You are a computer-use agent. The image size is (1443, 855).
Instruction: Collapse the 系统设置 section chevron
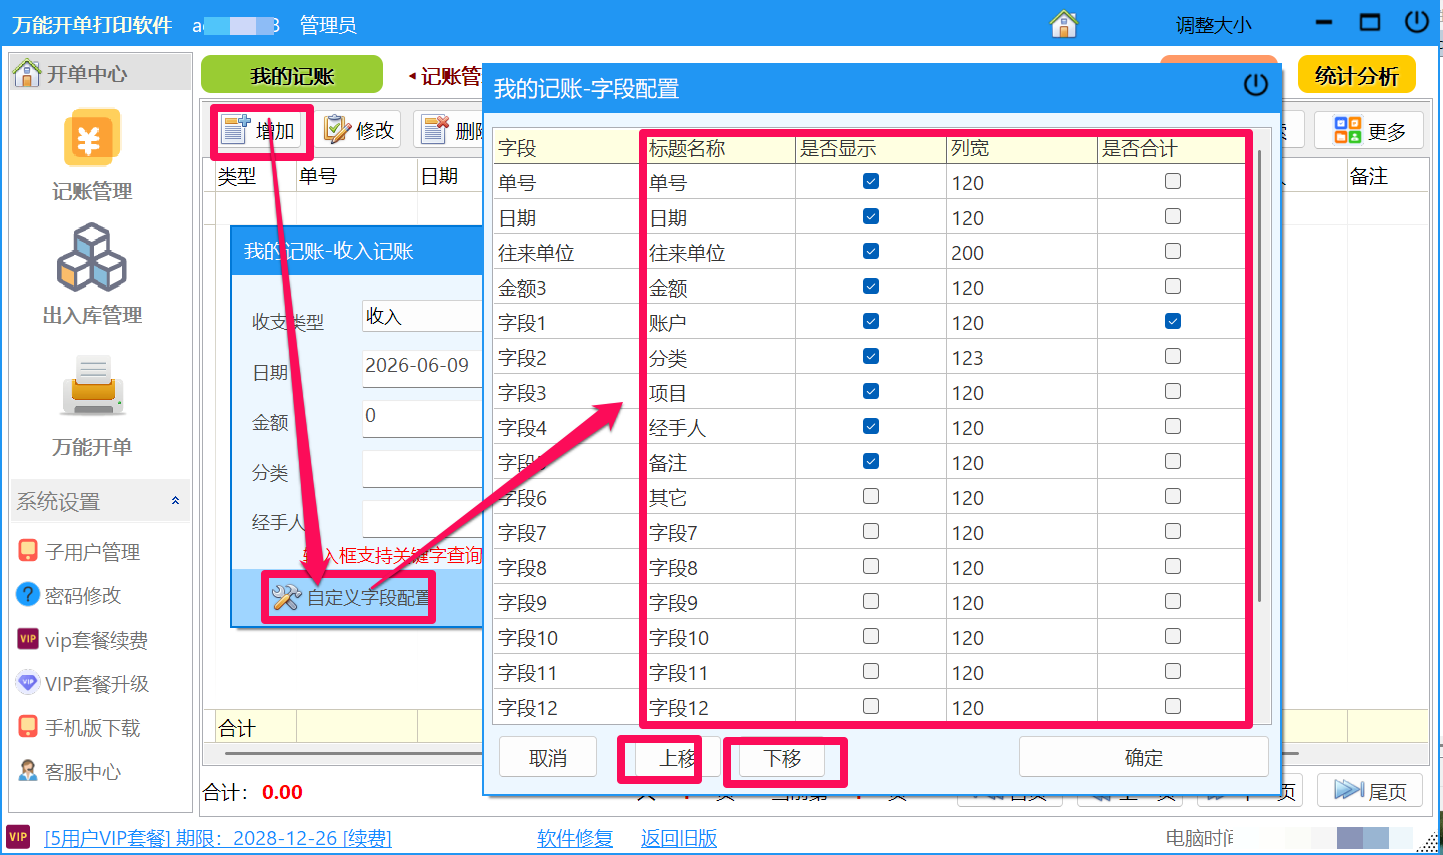(x=175, y=501)
